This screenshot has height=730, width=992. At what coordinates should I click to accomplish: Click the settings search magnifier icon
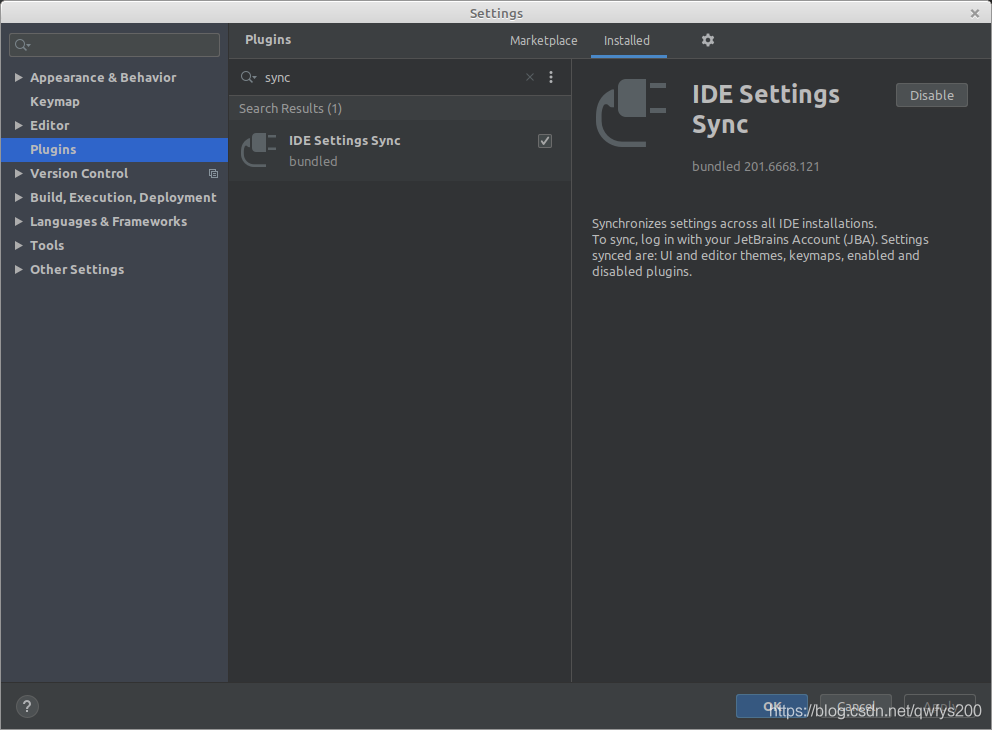tap(23, 45)
